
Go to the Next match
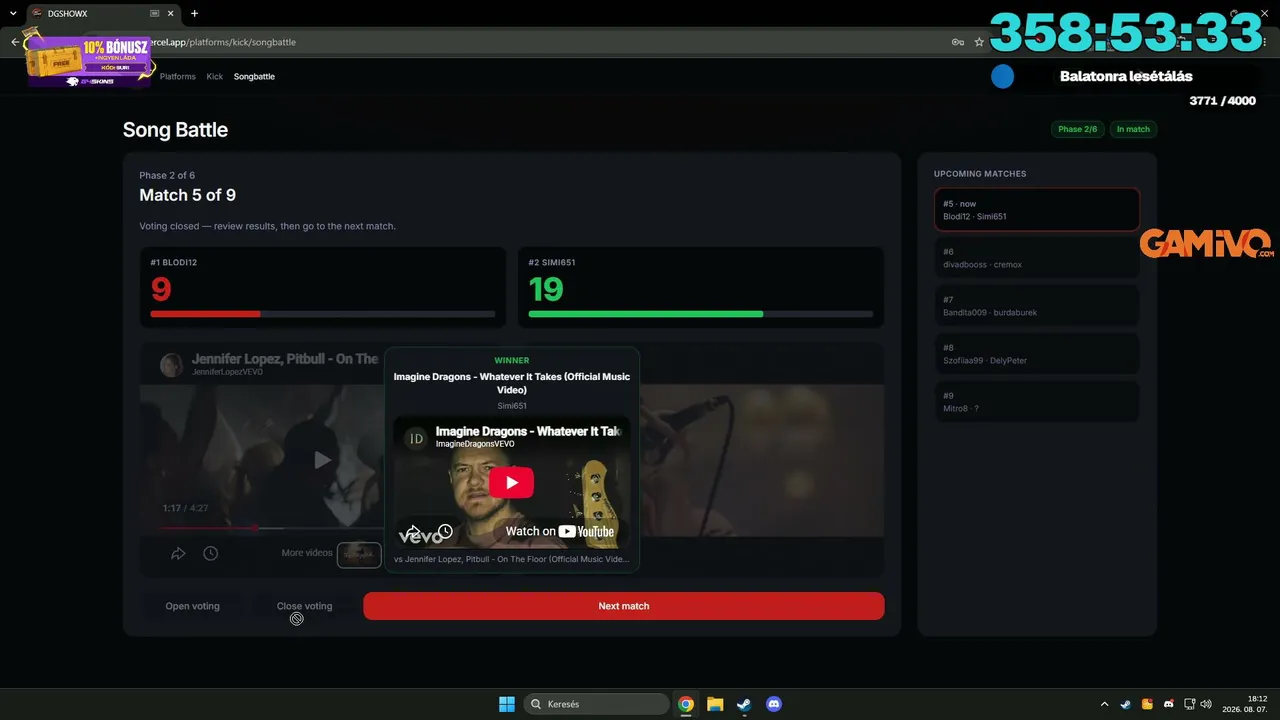(x=624, y=606)
